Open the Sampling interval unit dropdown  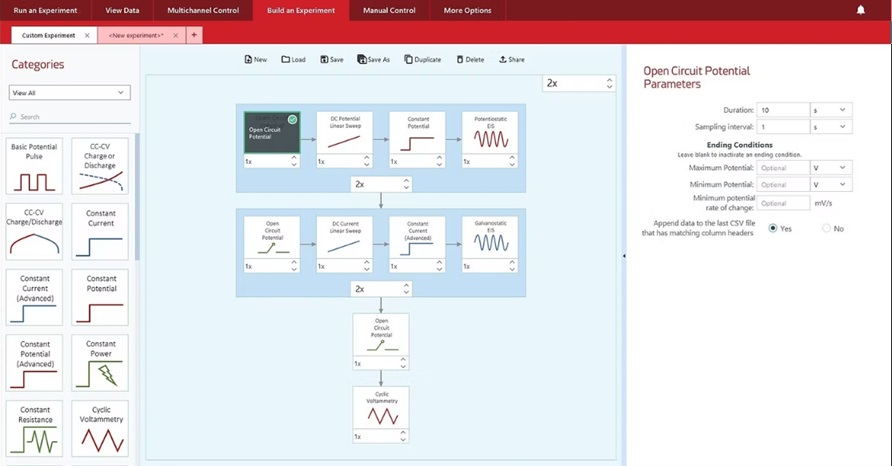point(831,127)
